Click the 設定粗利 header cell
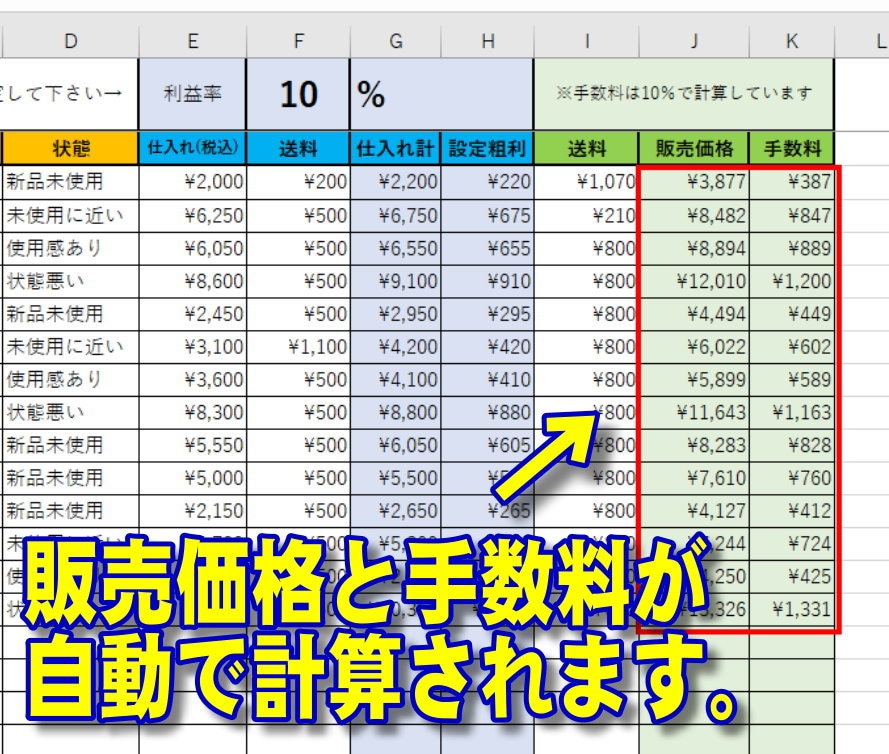 (487, 149)
